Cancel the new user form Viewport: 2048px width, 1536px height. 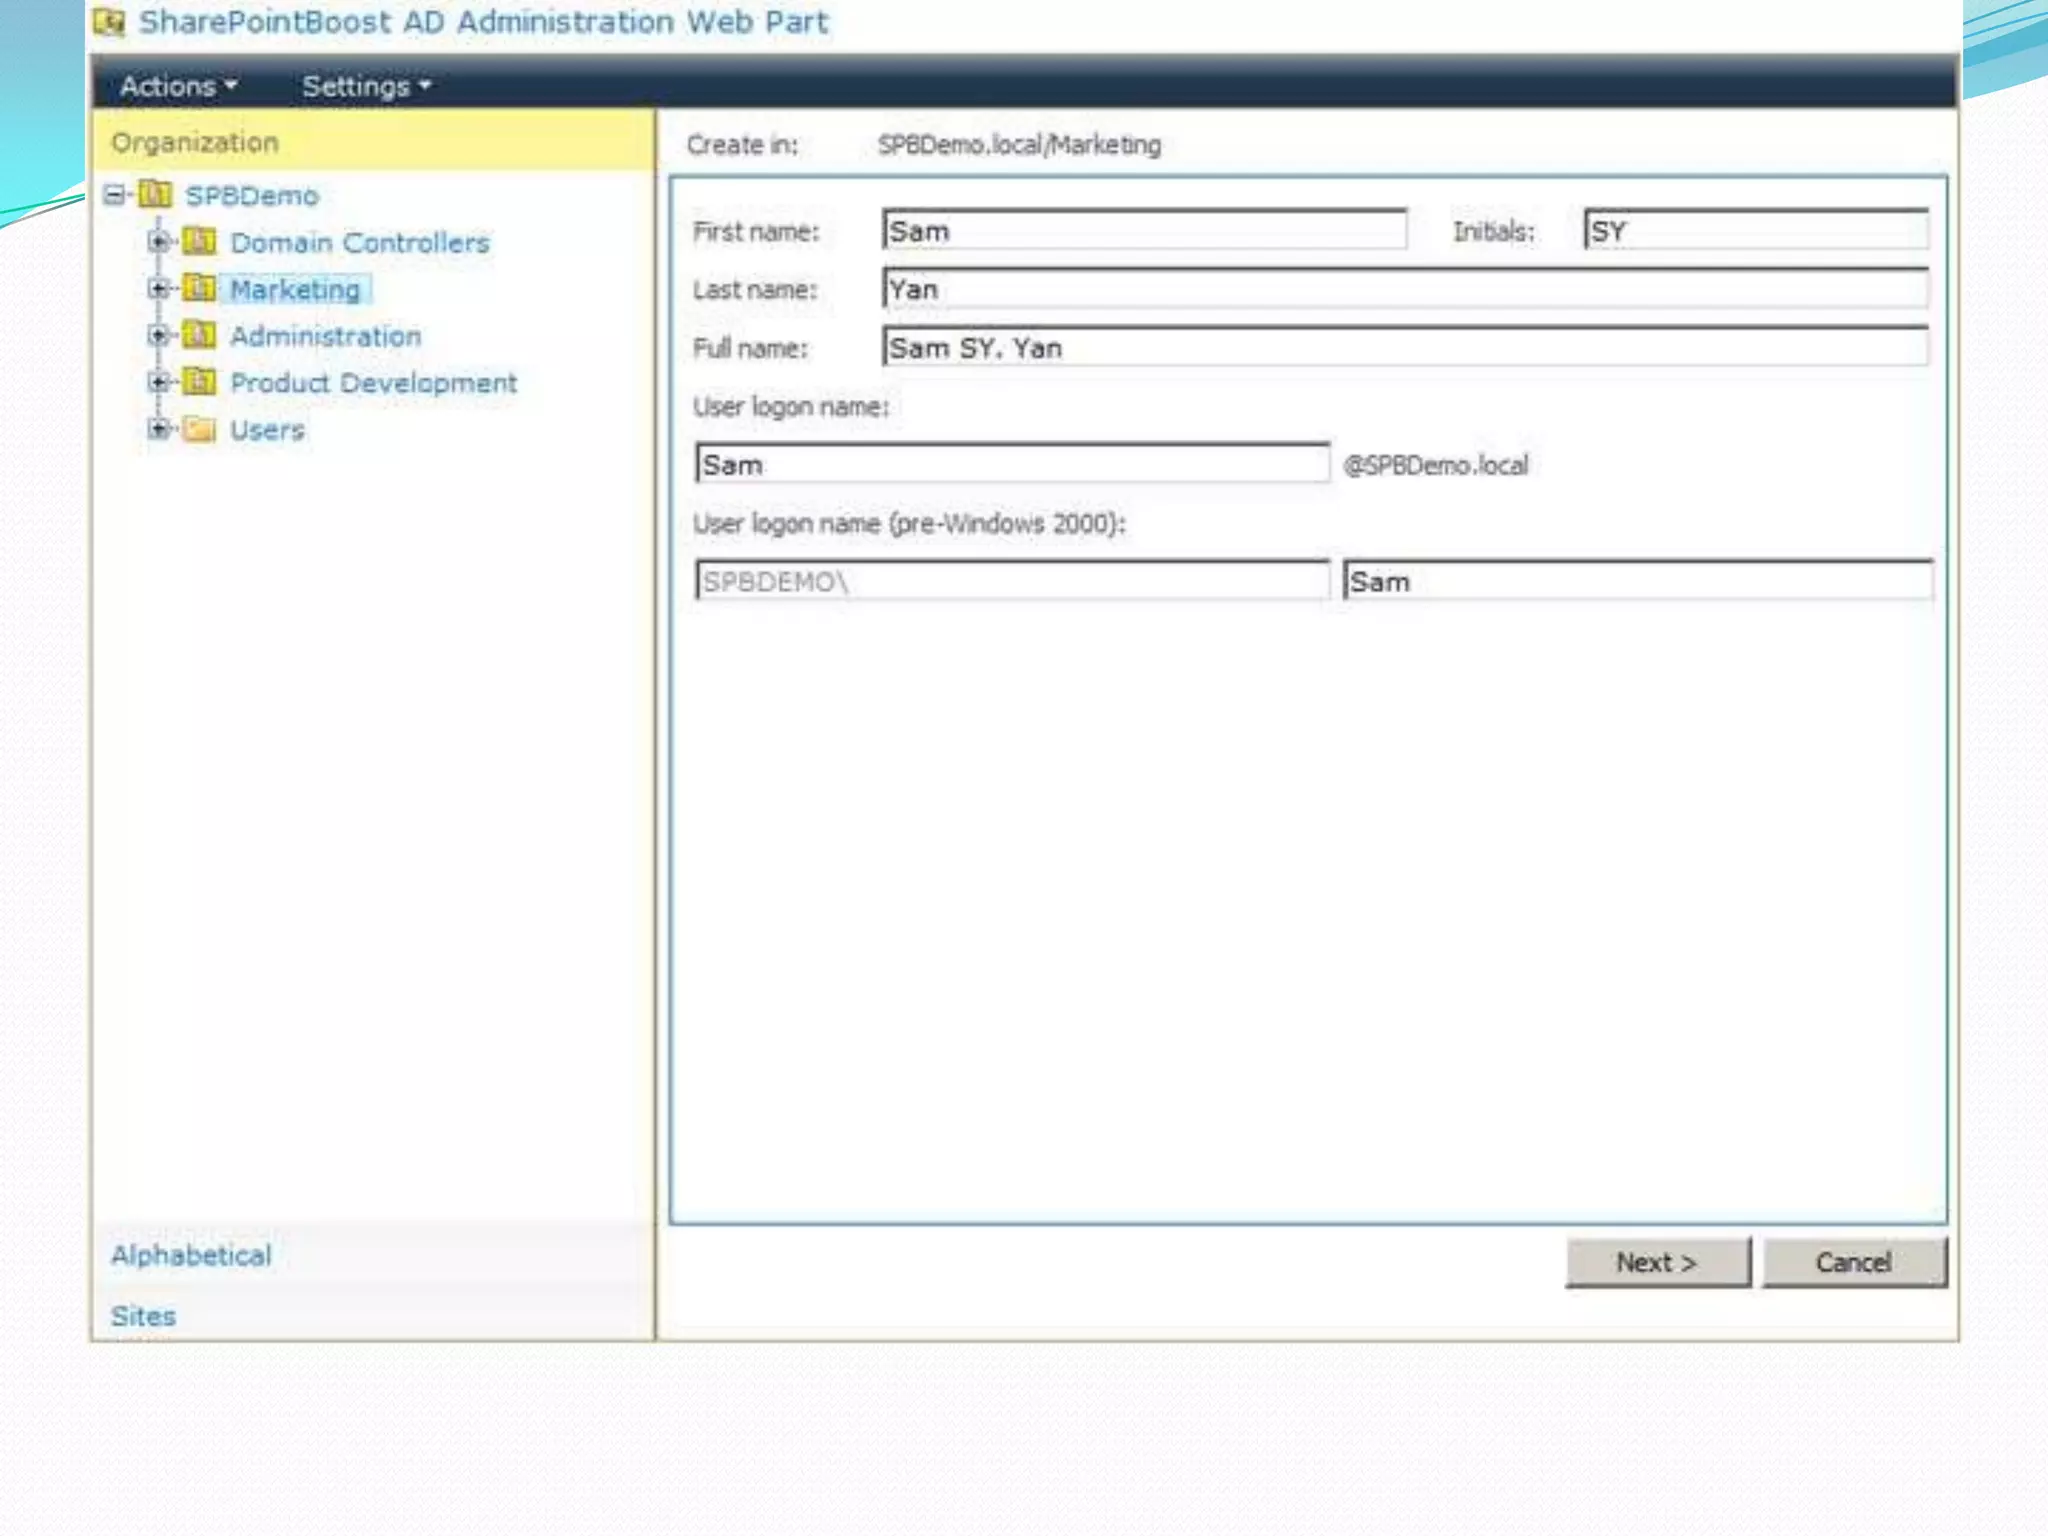pyautogui.click(x=1853, y=1262)
